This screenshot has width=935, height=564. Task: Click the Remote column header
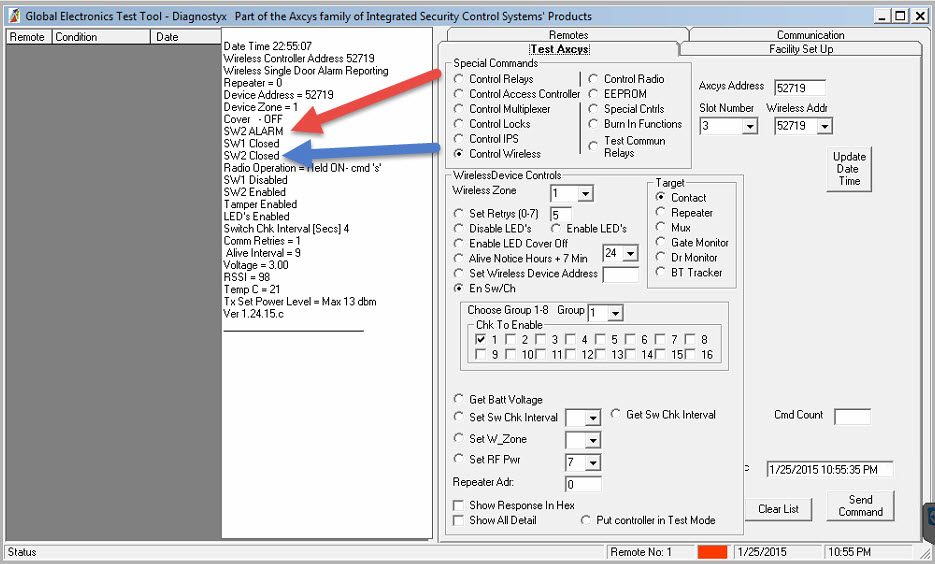click(x=29, y=37)
